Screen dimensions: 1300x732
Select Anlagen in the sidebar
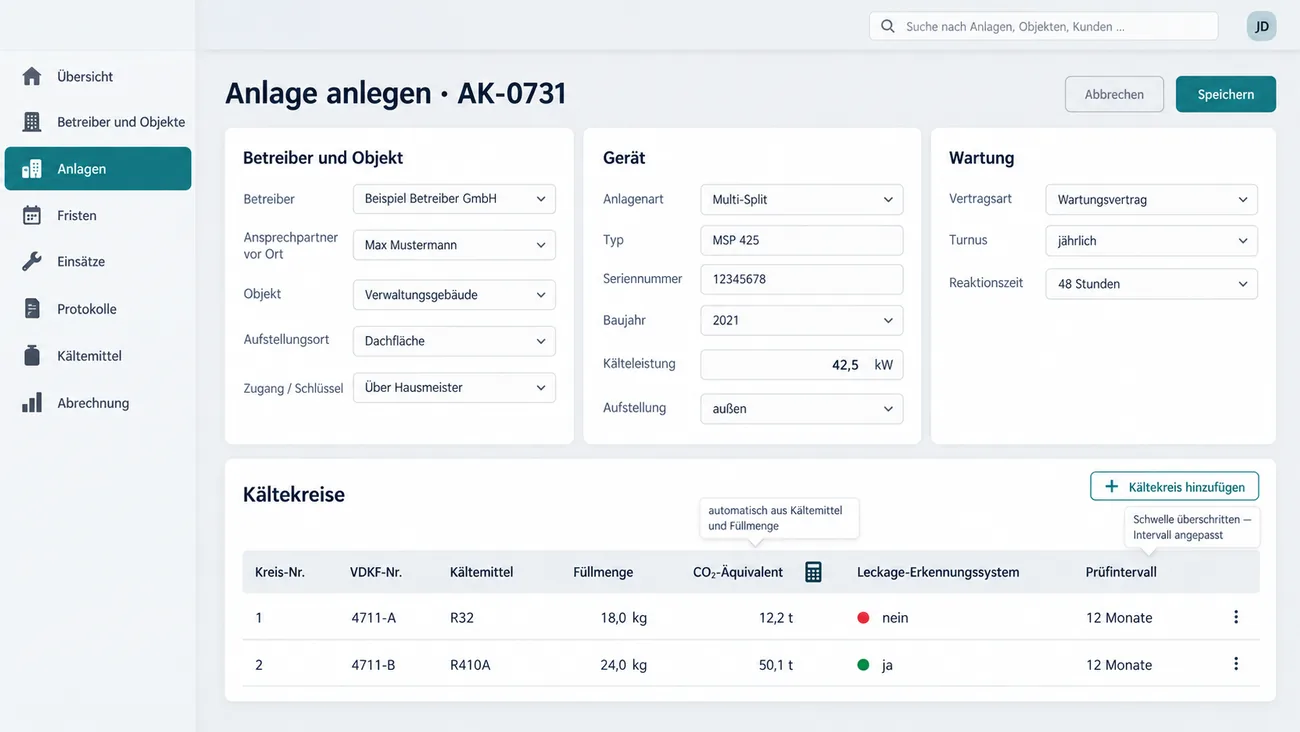[x=98, y=169]
